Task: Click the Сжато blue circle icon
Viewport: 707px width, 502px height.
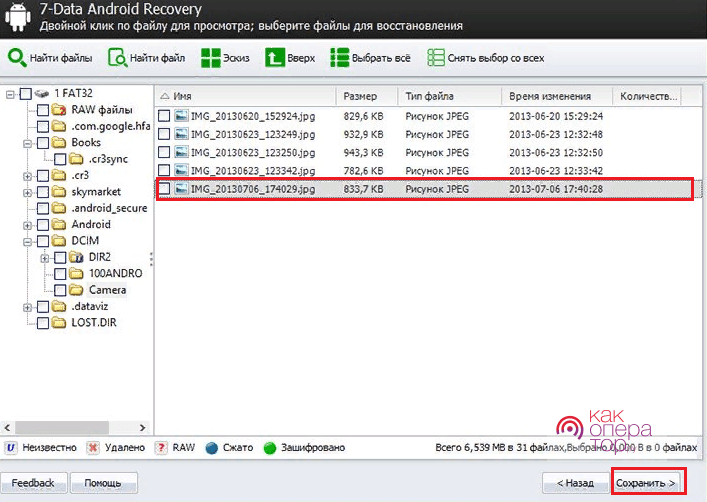Action: 211,448
